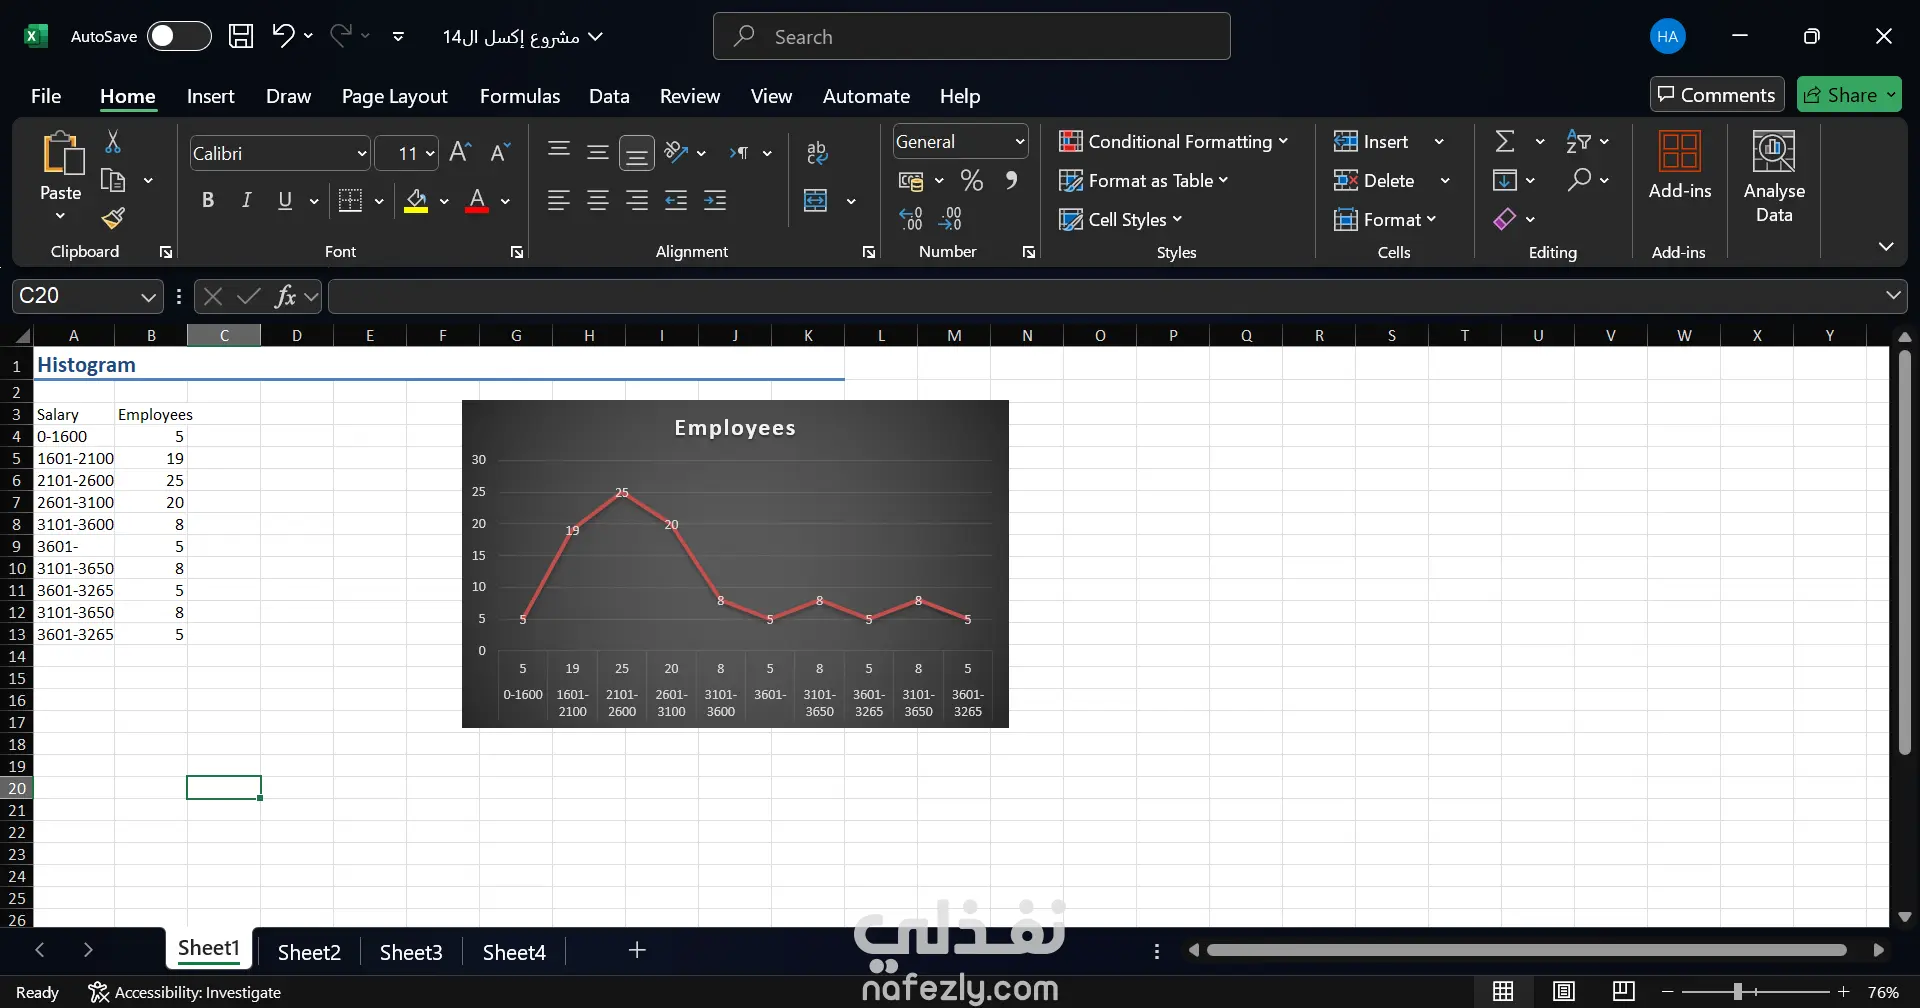Screen dimensions: 1920x1008
Task: Click Accessibility: Investigate in status bar
Action: click(184, 992)
